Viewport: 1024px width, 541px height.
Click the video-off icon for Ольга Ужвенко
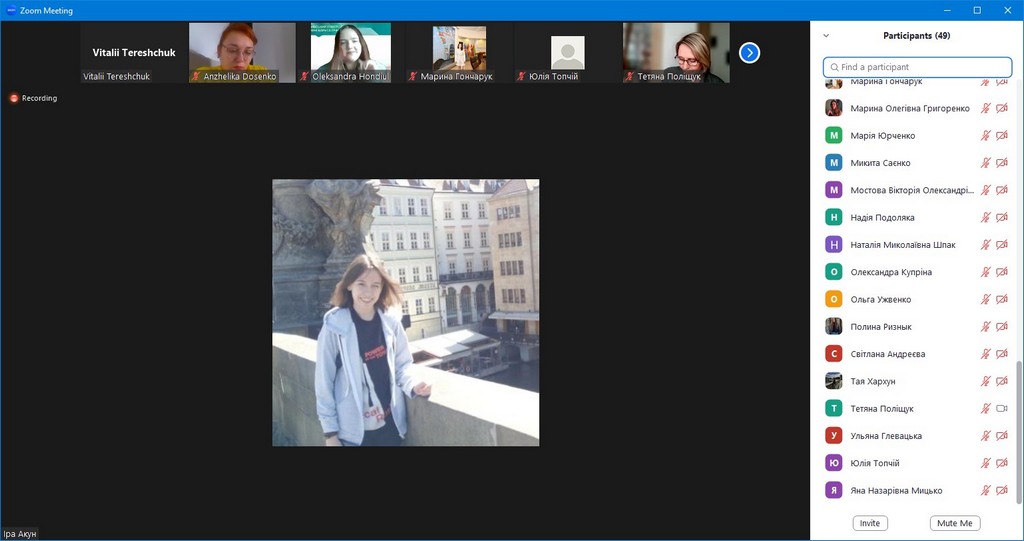coord(1002,300)
